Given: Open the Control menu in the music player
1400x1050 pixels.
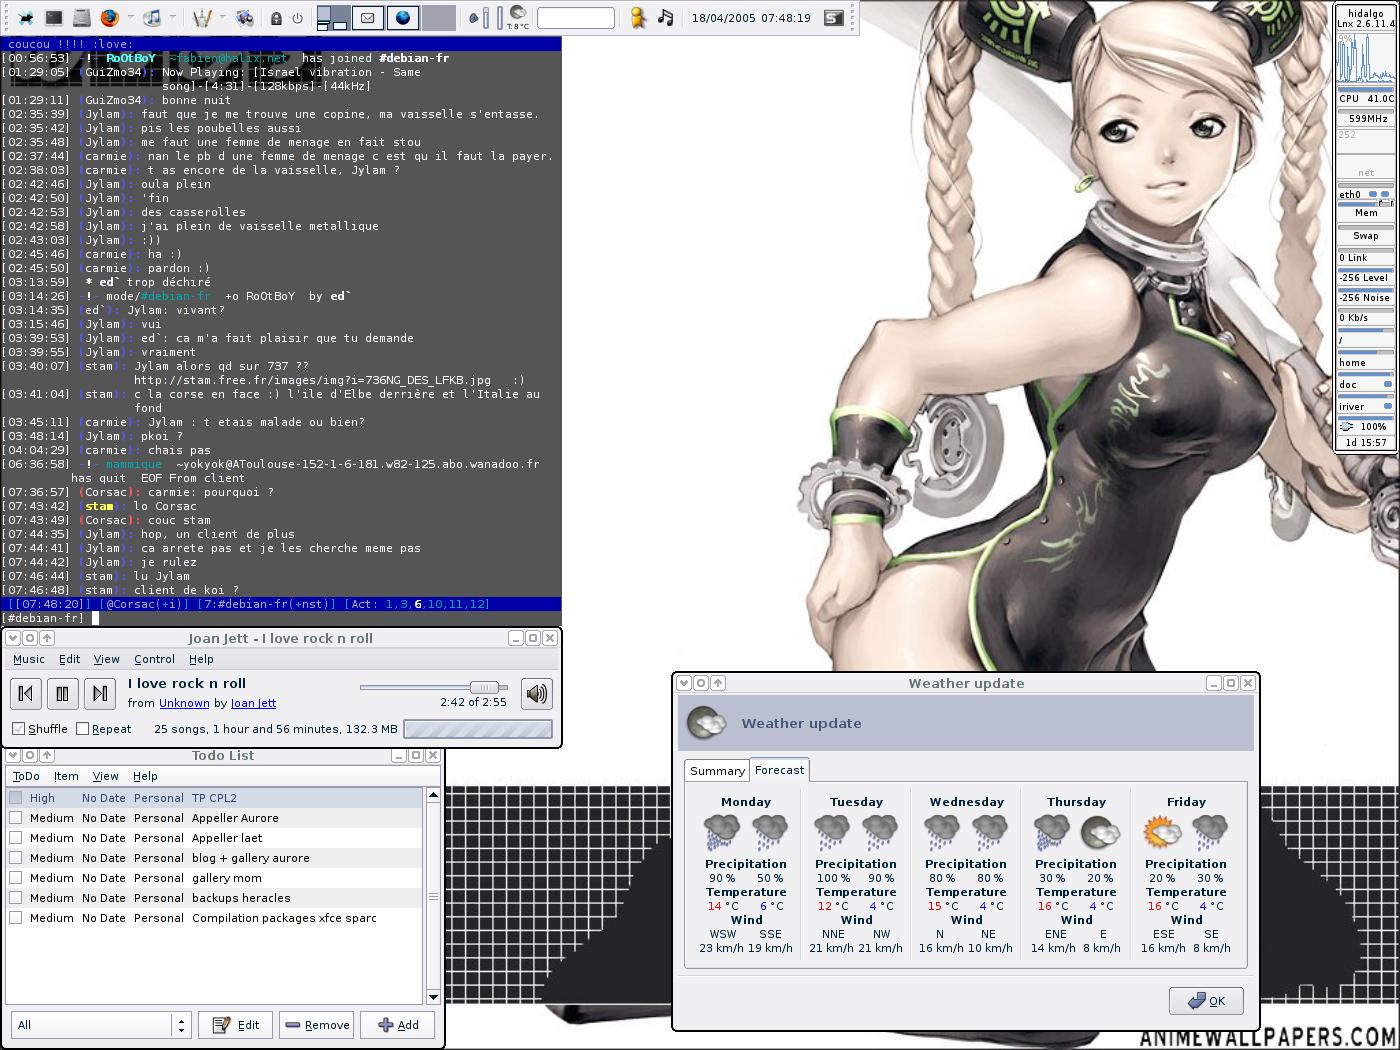Looking at the screenshot, I should (154, 659).
